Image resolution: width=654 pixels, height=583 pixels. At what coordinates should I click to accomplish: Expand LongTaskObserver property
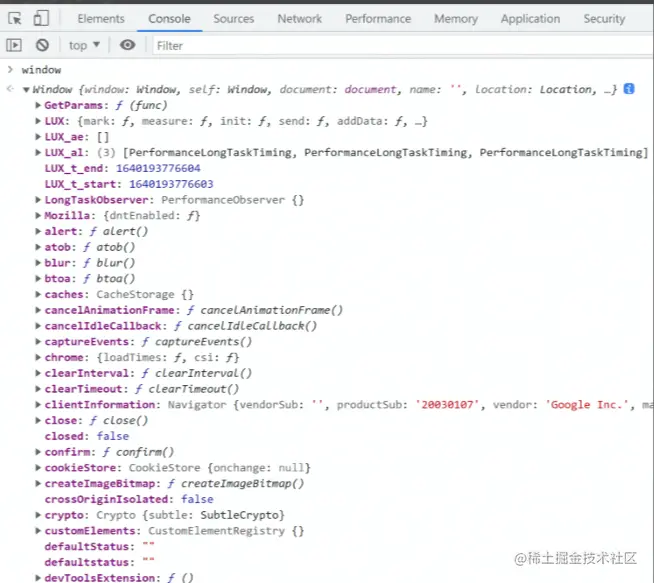coord(38,200)
